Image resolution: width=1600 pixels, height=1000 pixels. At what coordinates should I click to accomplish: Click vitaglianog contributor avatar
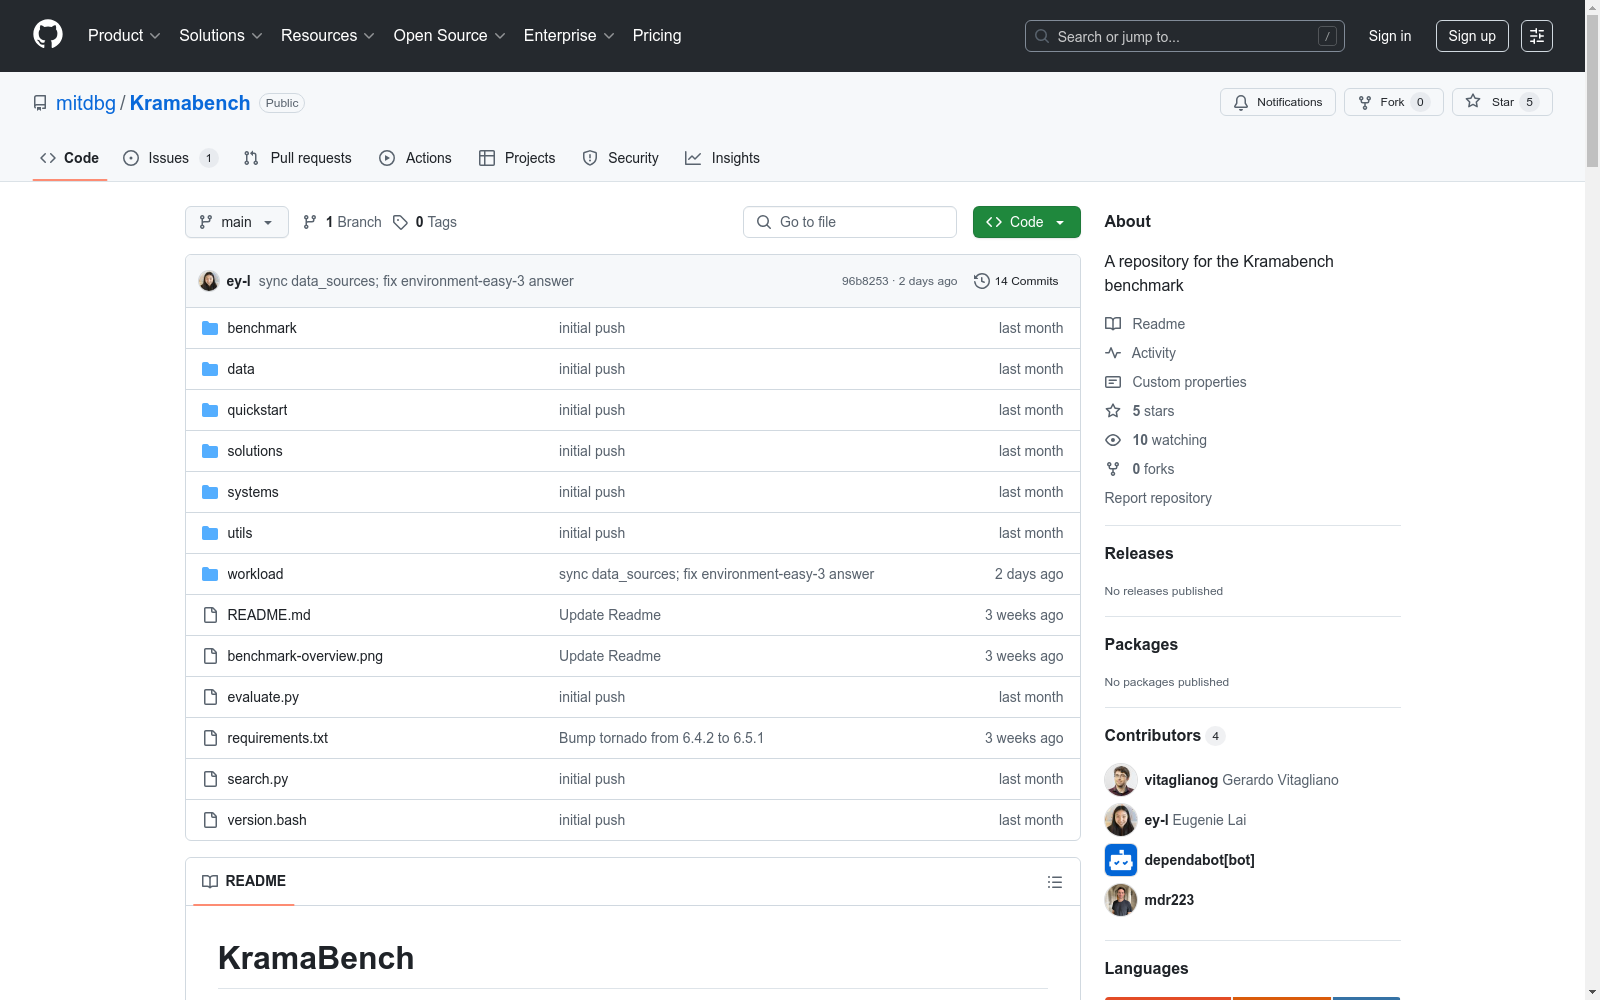click(x=1121, y=780)
